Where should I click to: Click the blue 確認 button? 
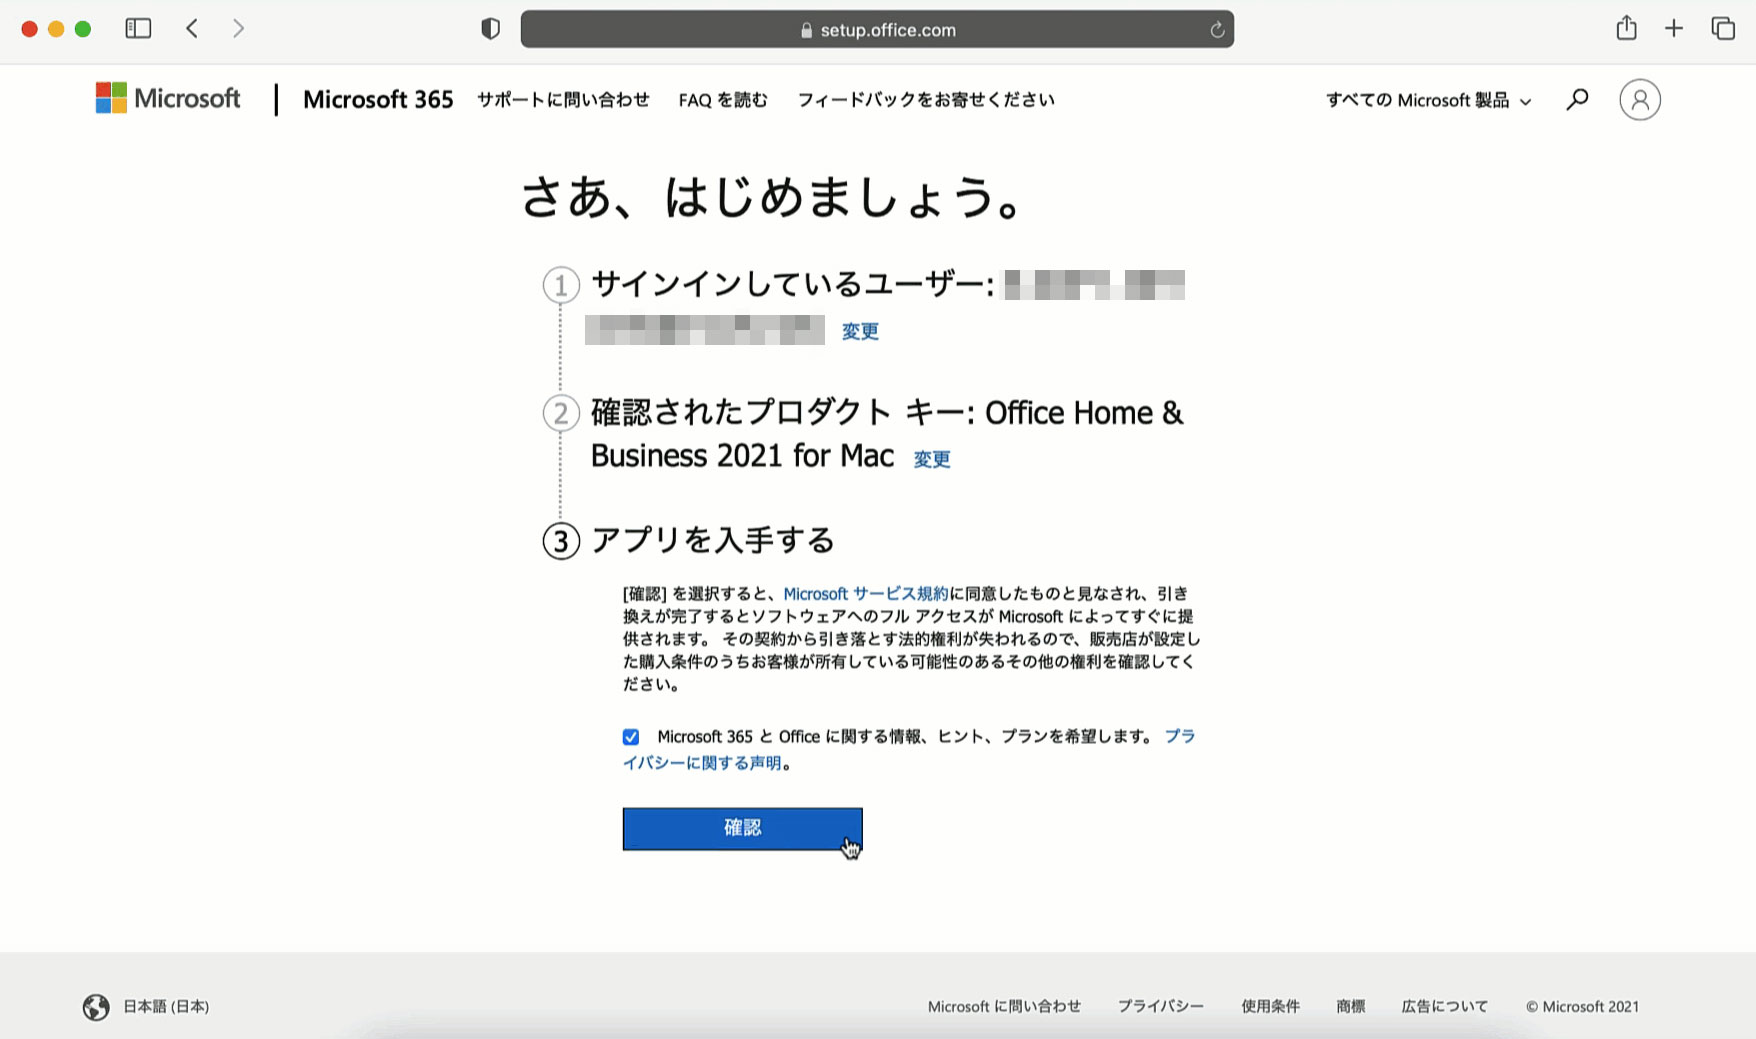[x=743, y=829]
